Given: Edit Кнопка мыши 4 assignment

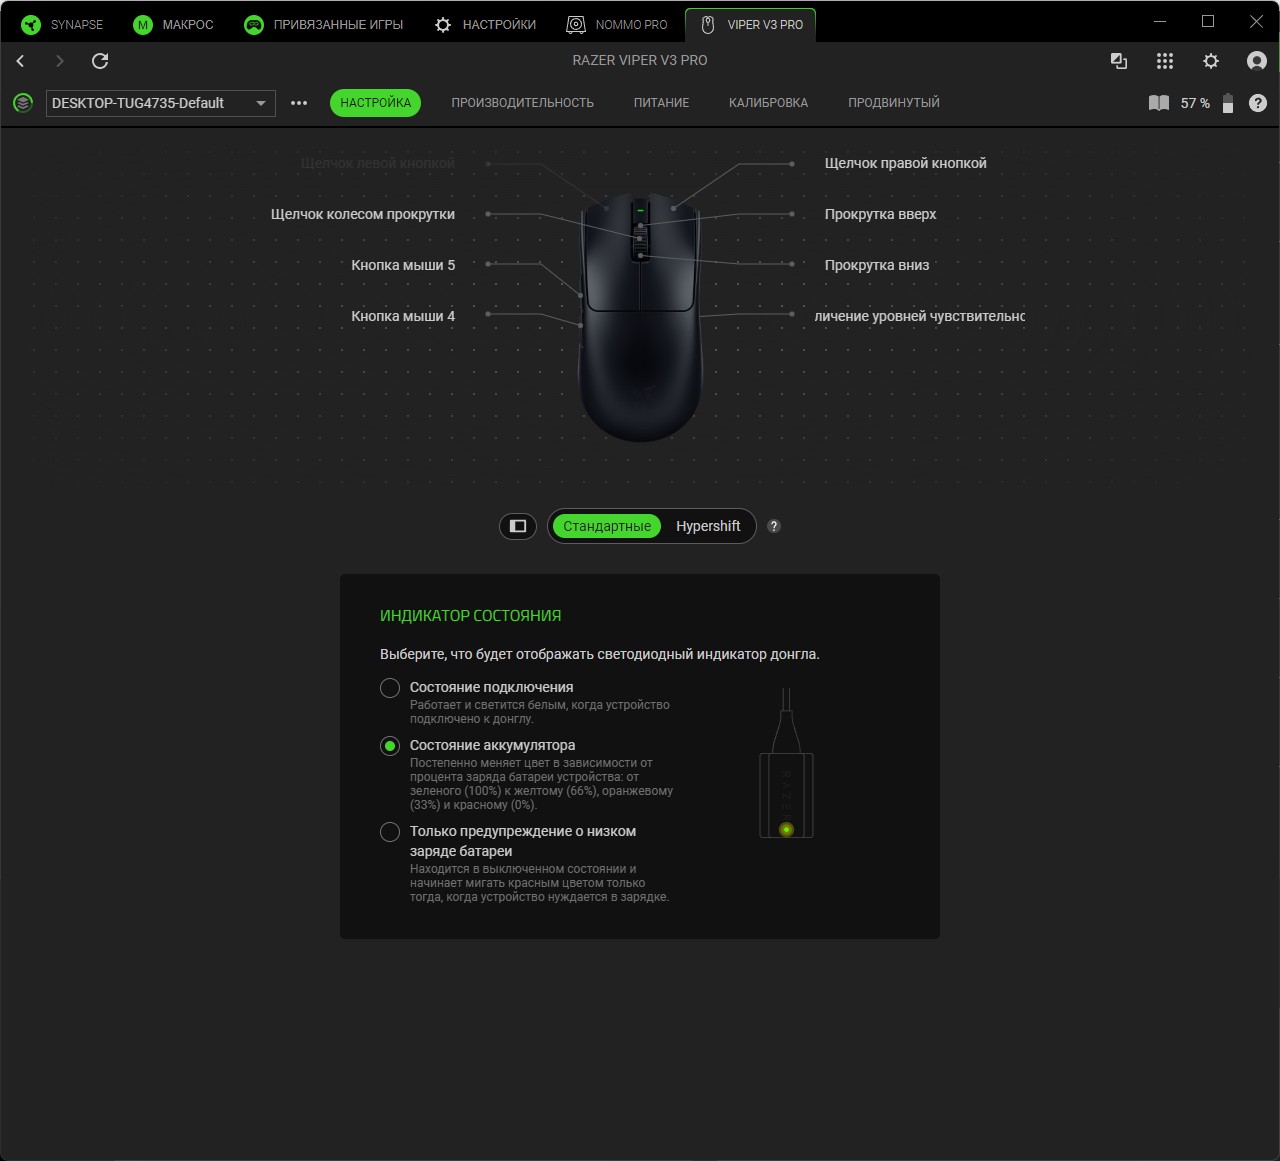Looking at the screenshot, I should (403, 316).
